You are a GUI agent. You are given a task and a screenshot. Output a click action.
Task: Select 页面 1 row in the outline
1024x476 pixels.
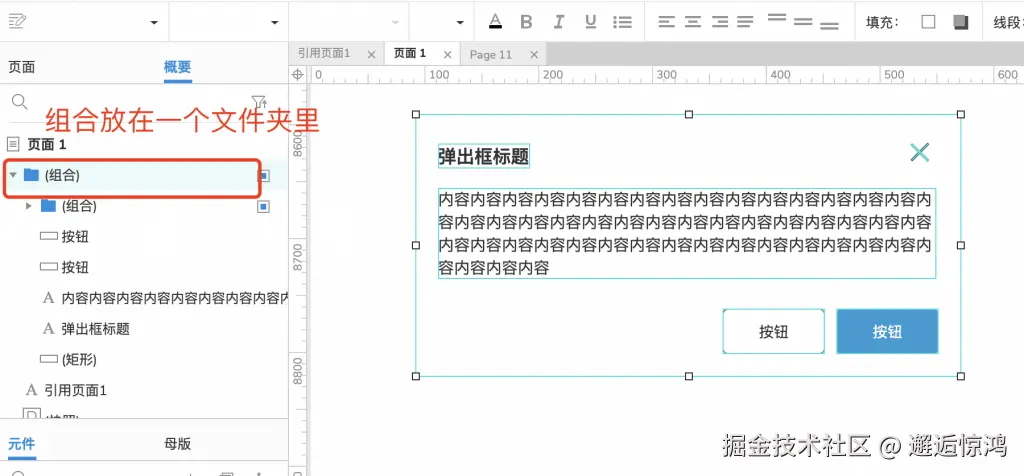(144, 144)
